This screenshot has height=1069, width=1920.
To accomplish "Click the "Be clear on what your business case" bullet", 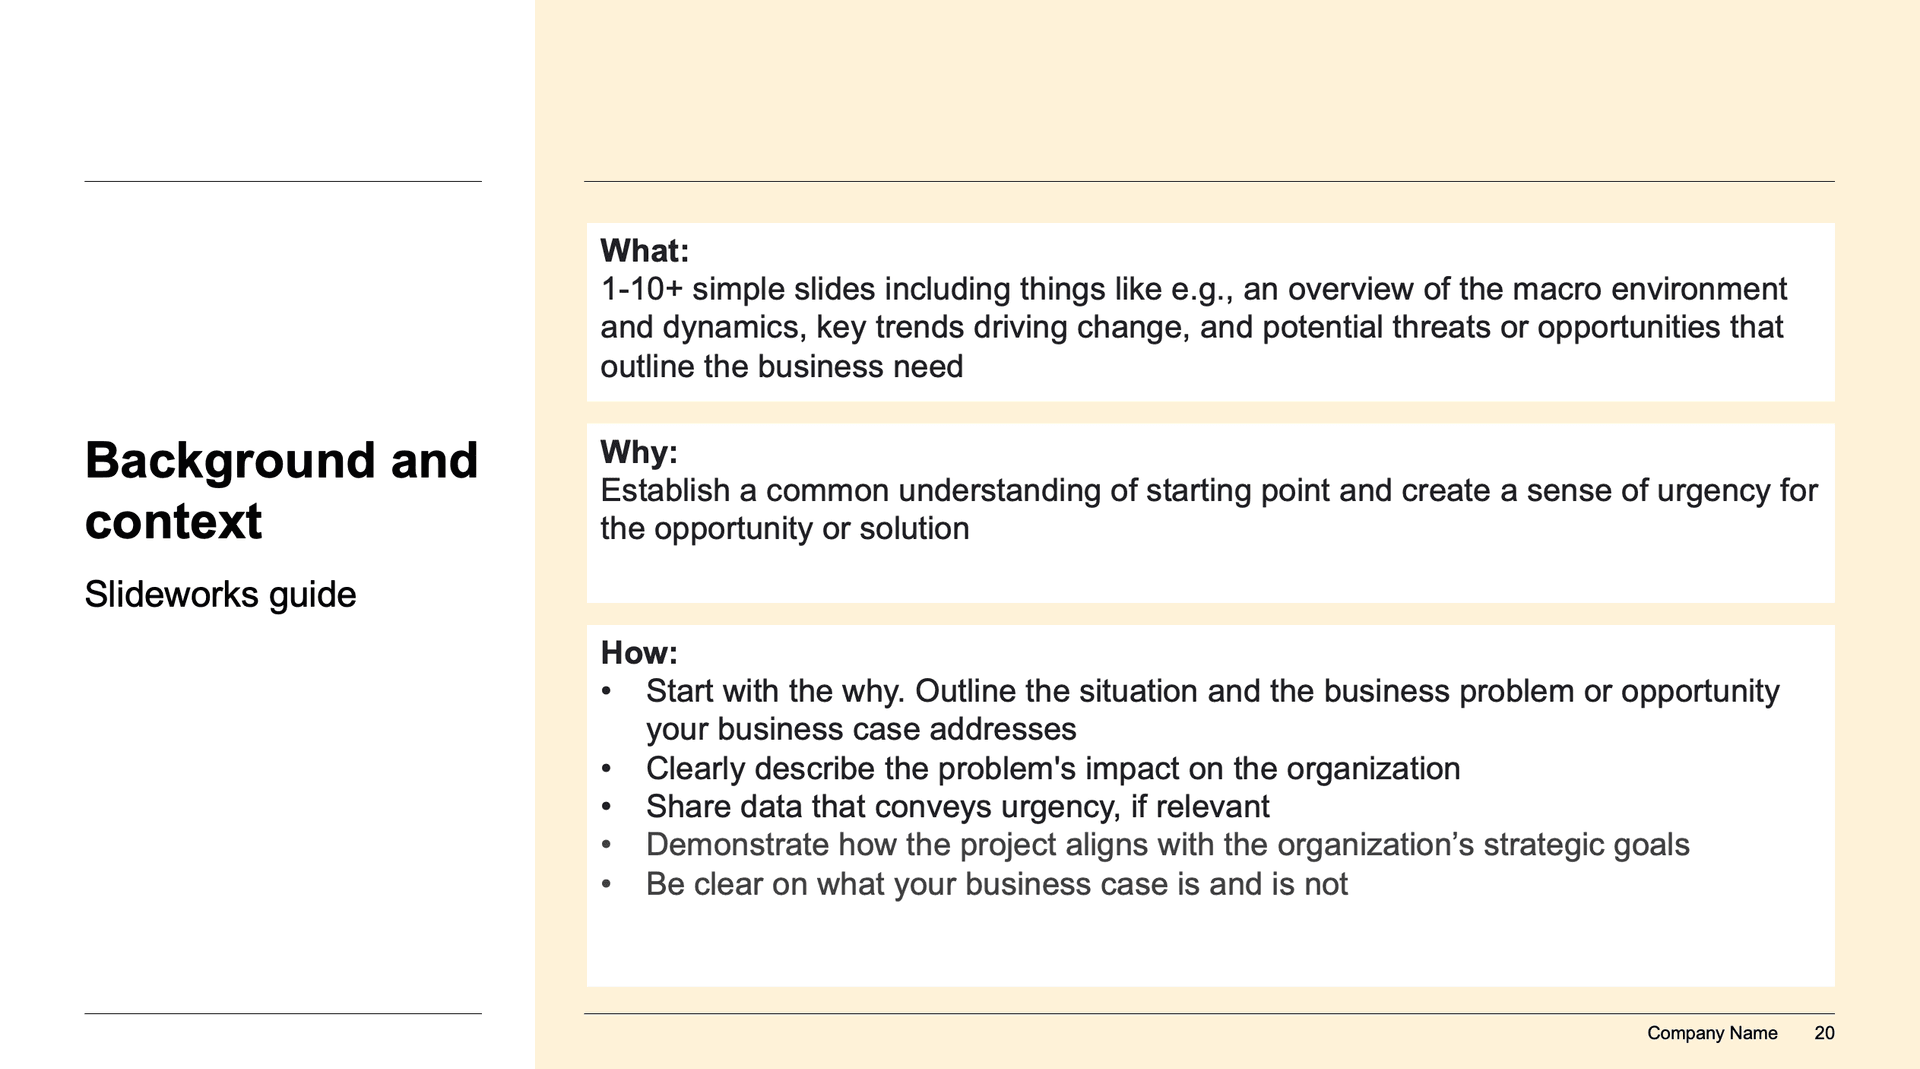I will [x=996, y=885].
